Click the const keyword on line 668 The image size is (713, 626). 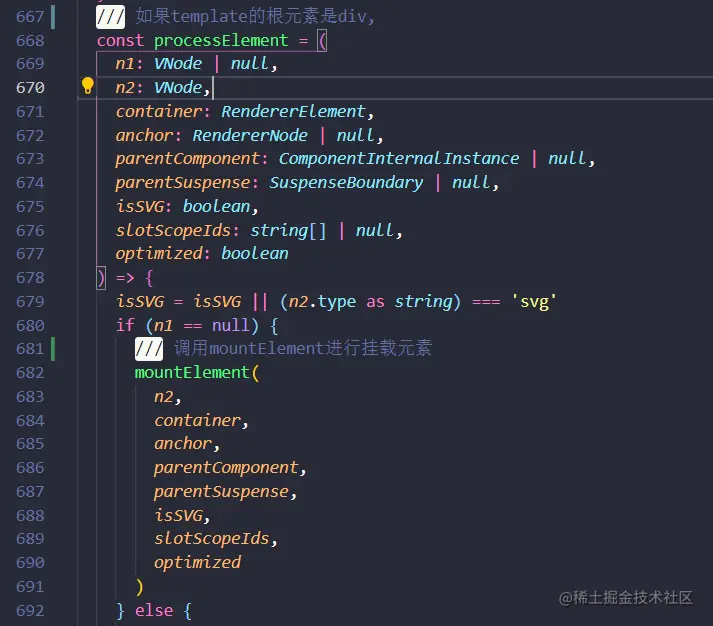(x=120, y=40)
